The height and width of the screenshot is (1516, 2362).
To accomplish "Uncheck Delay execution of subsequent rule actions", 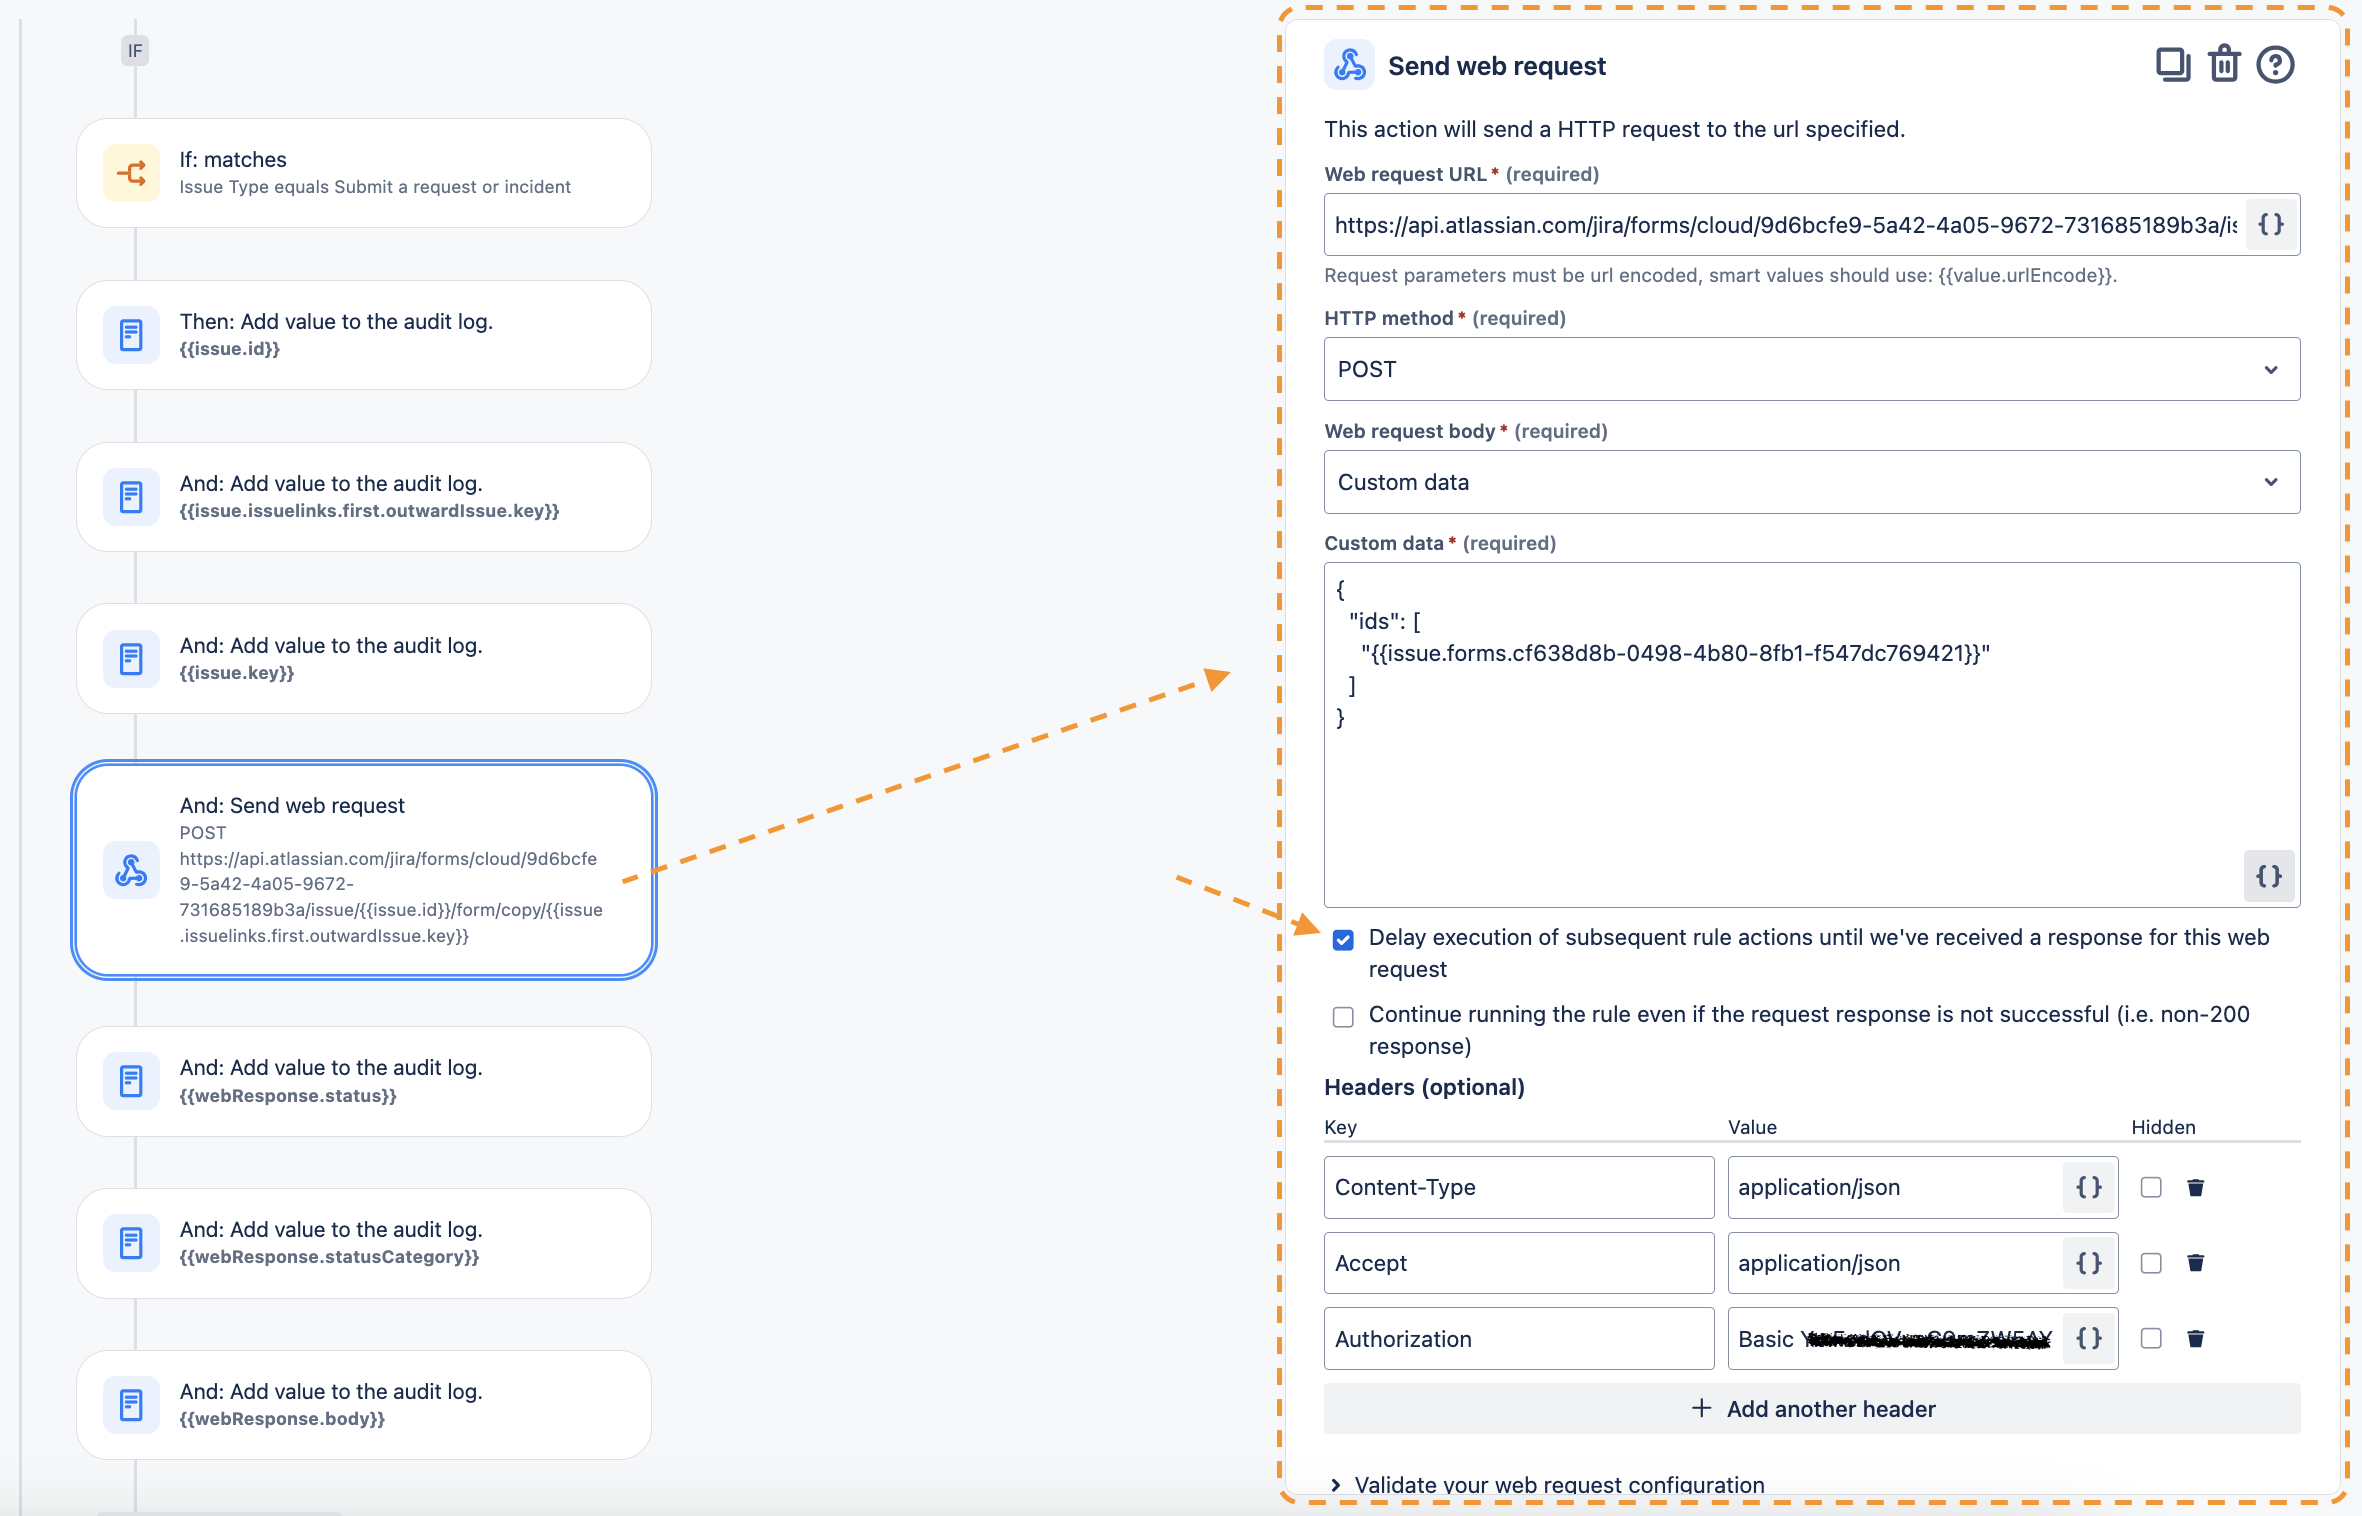I will [x=1343, y=940].
